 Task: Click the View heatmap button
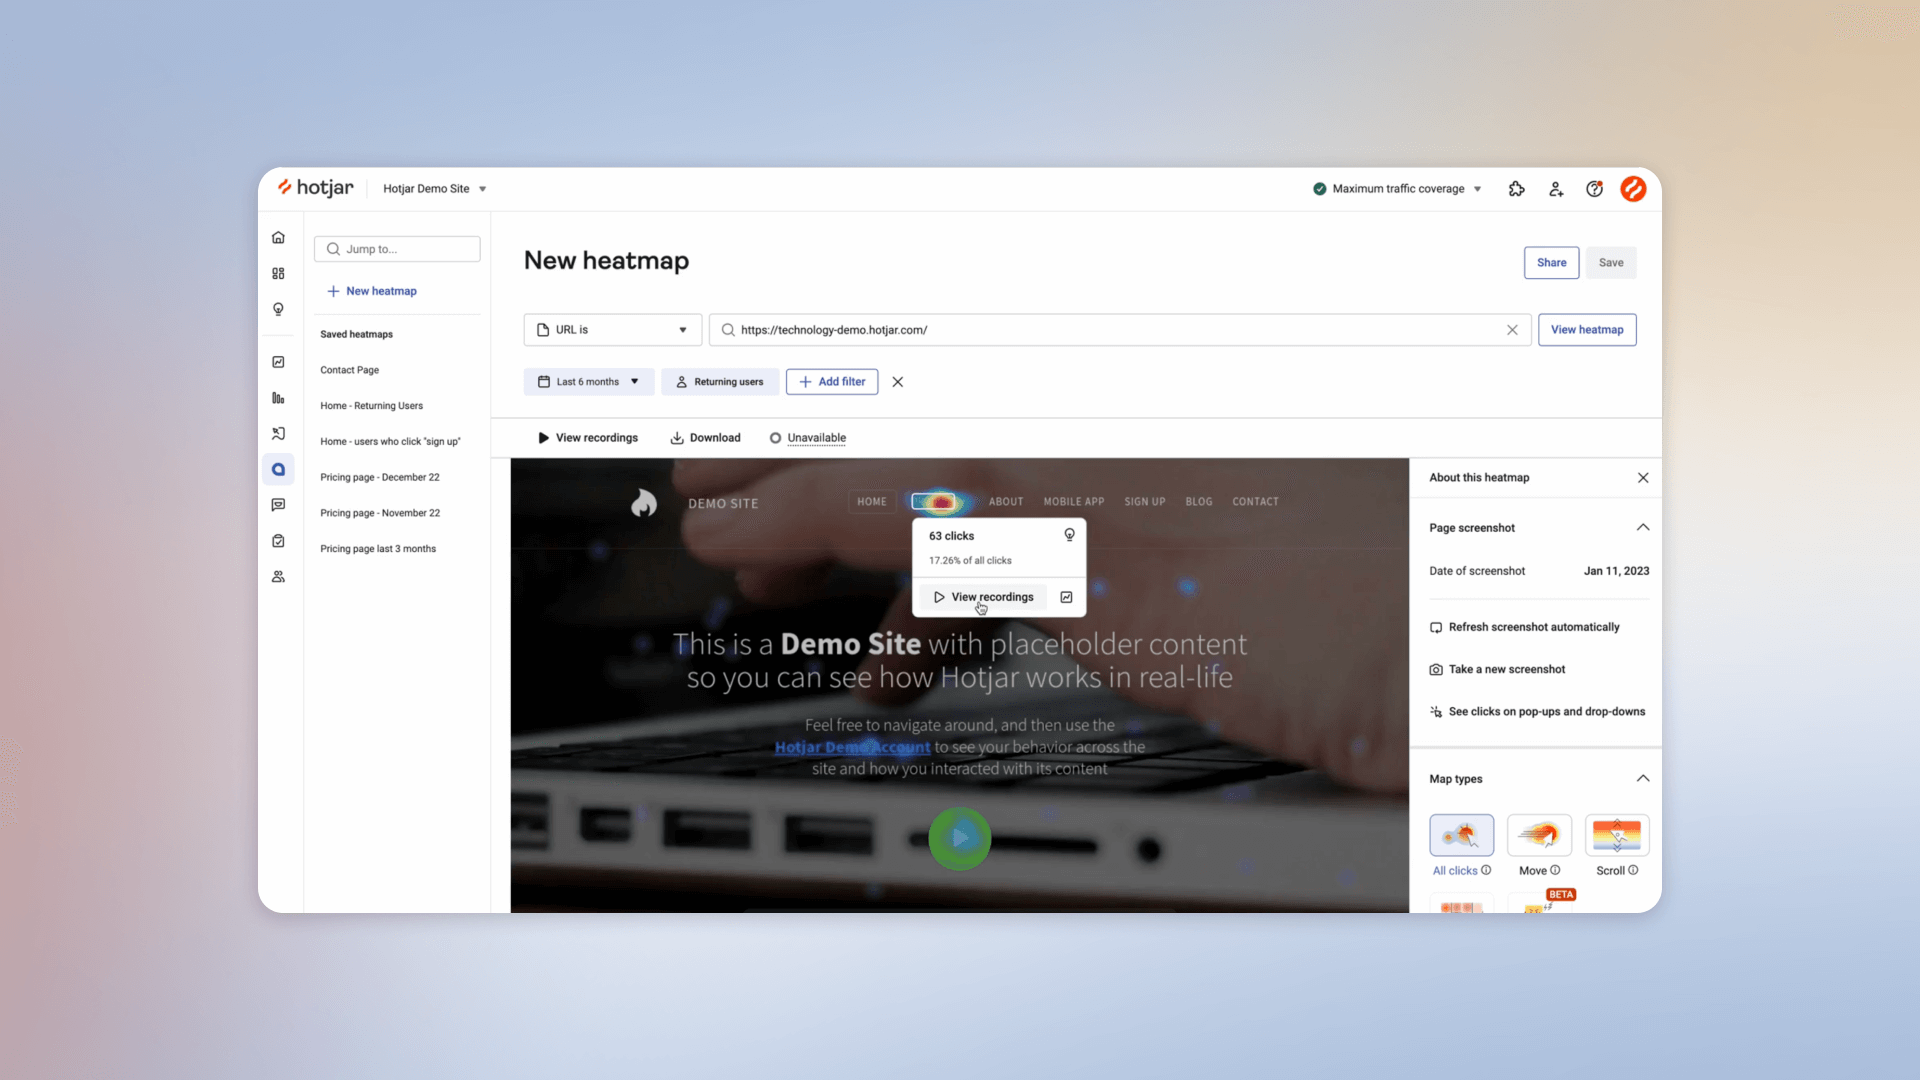point(1587,330)
